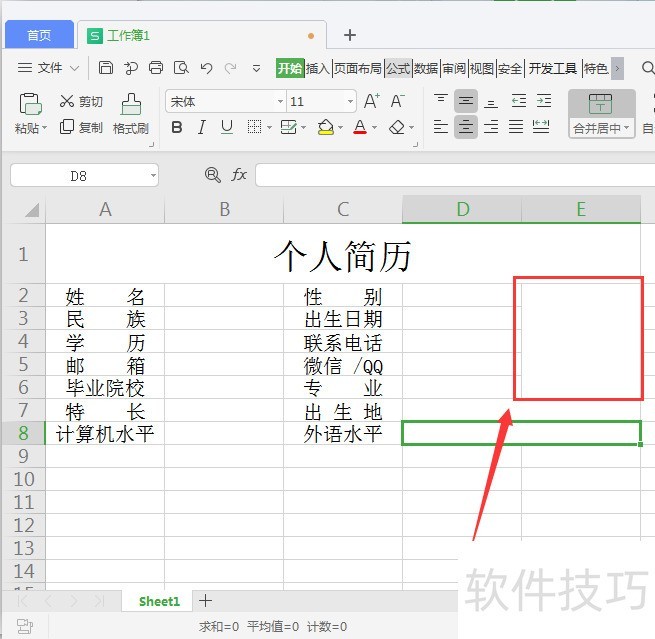Image resolution: width=655 pixels, height=639 pixels.
Task: Click the Print icon
Action: [x=156, y=68]
